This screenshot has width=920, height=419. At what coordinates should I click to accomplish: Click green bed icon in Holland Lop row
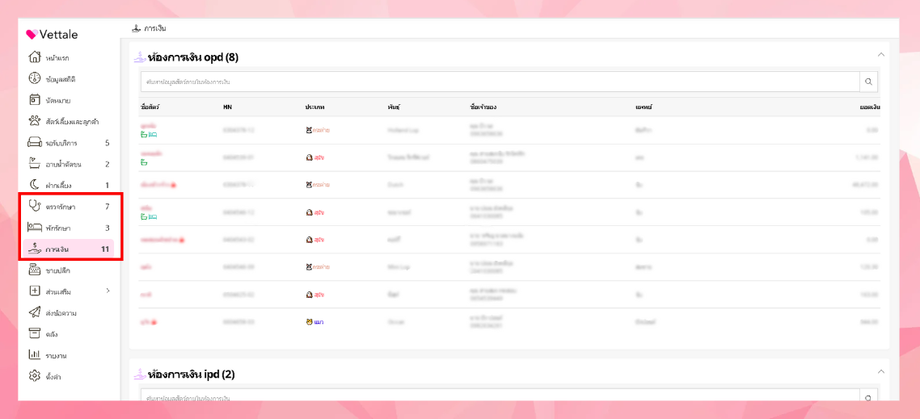pos(153,134)
